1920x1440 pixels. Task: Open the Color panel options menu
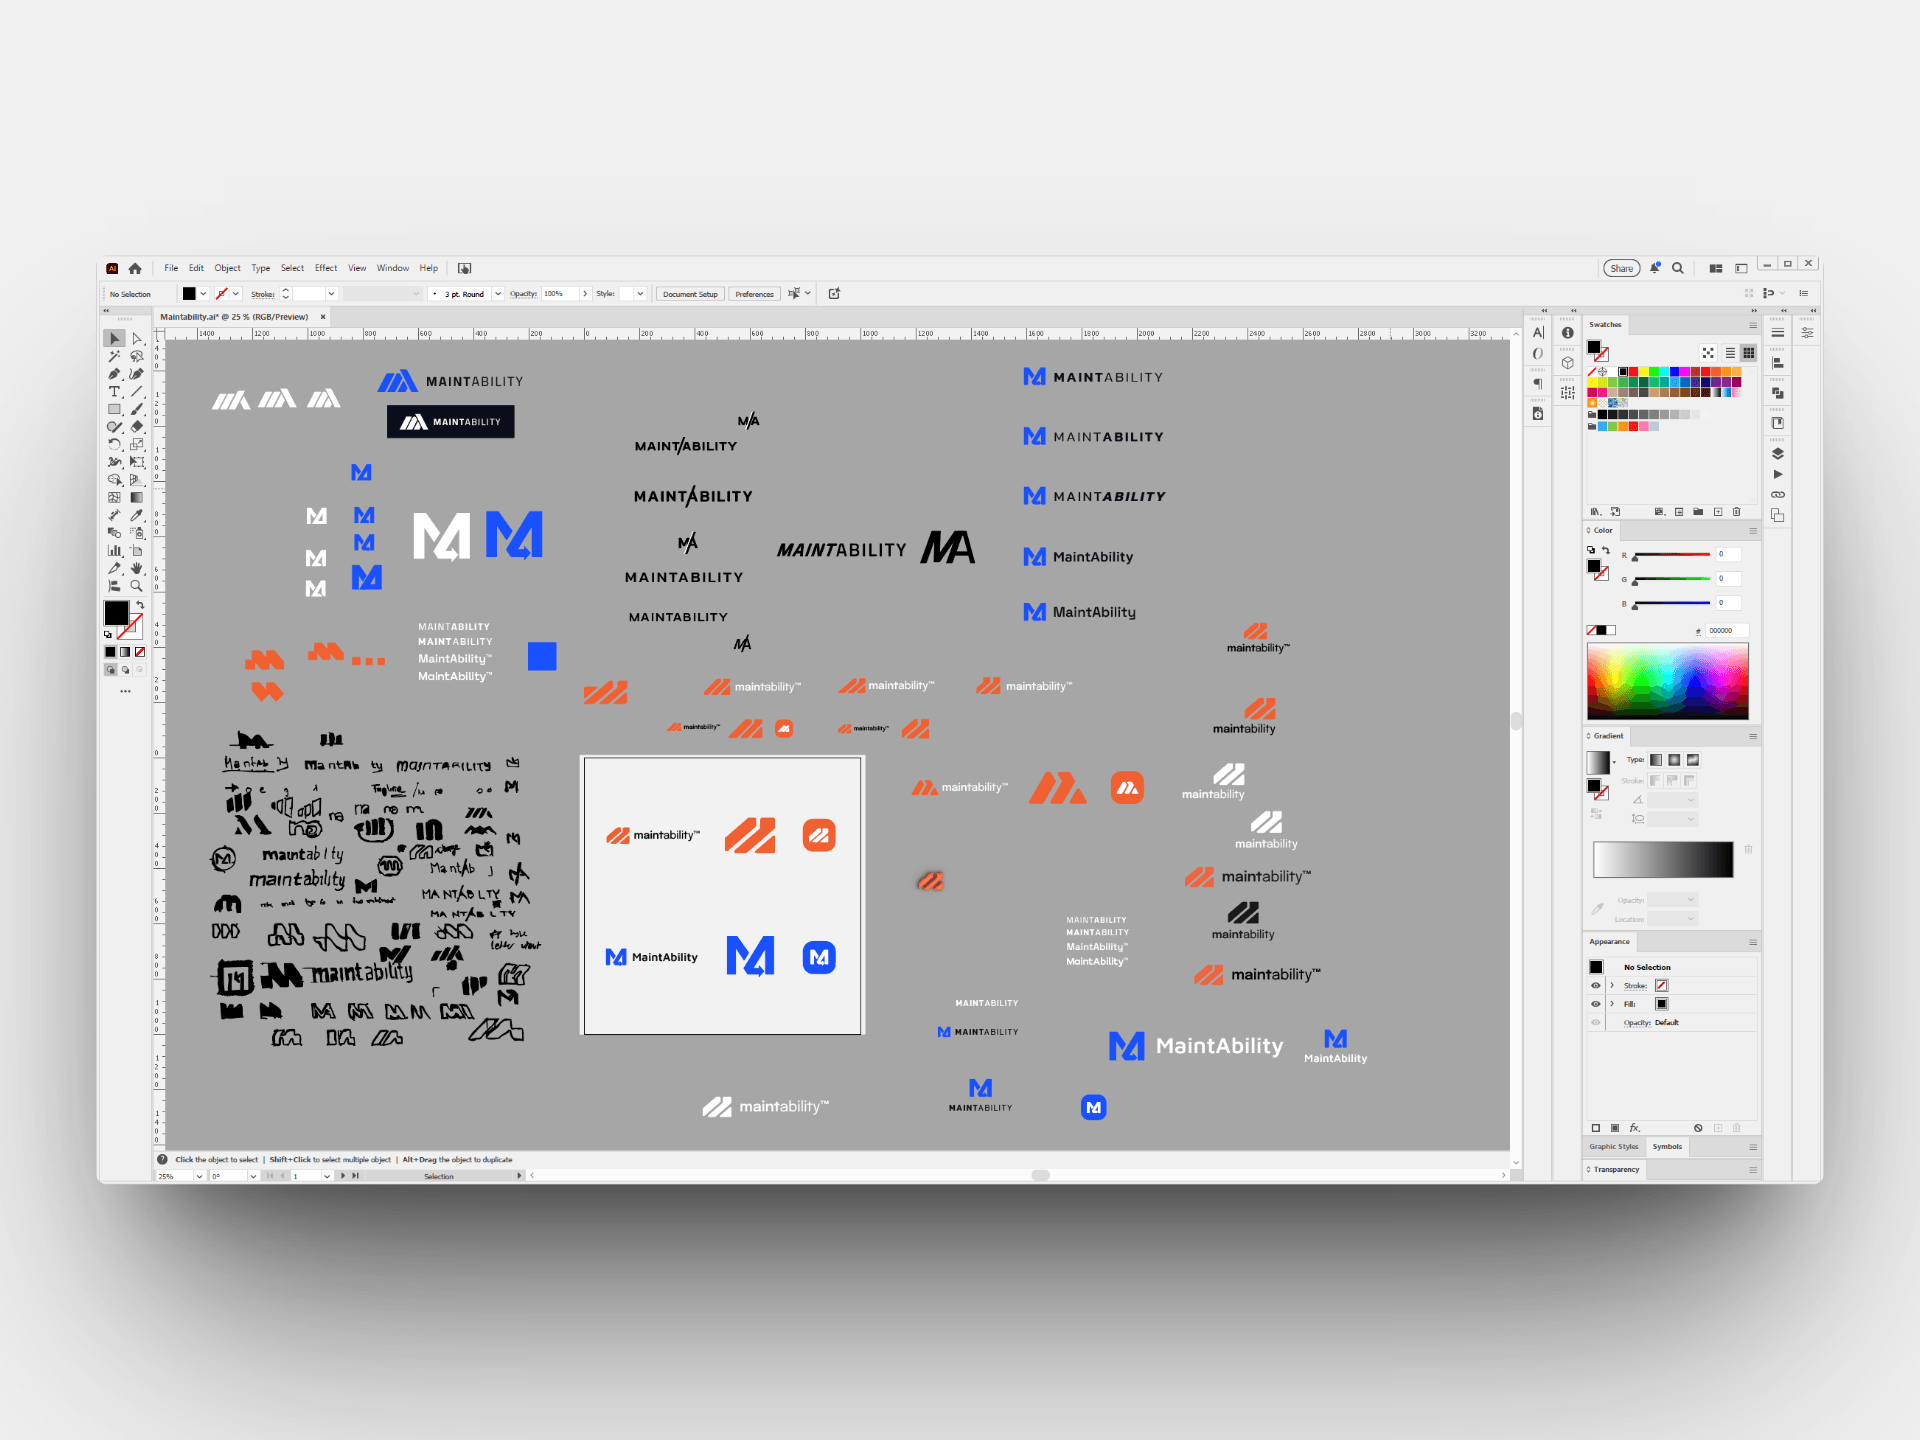tap(1753, 531)
